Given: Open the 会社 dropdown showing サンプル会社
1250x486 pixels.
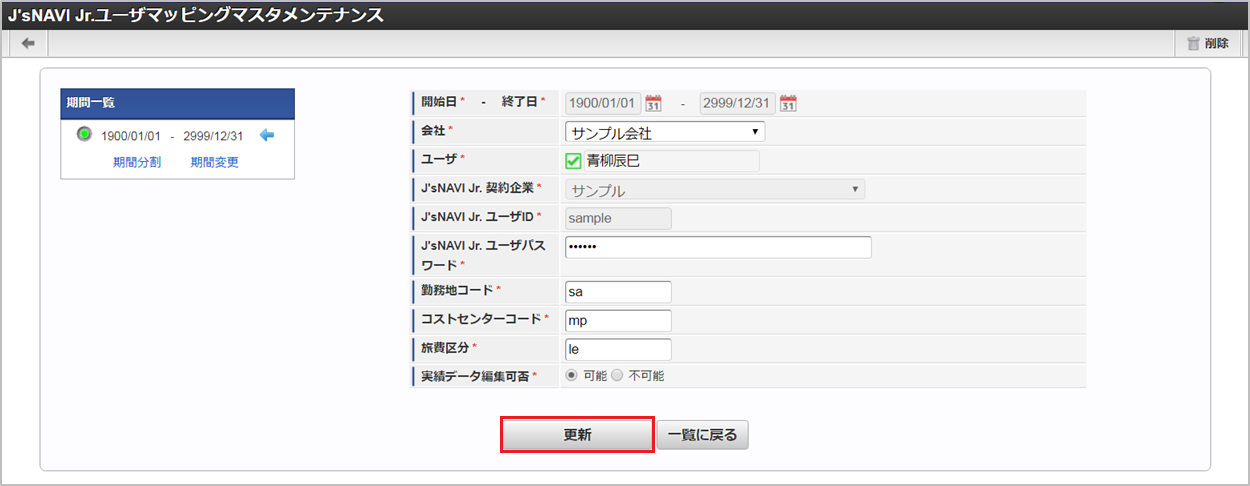Looking at the screenshot, I should (665, 132).
